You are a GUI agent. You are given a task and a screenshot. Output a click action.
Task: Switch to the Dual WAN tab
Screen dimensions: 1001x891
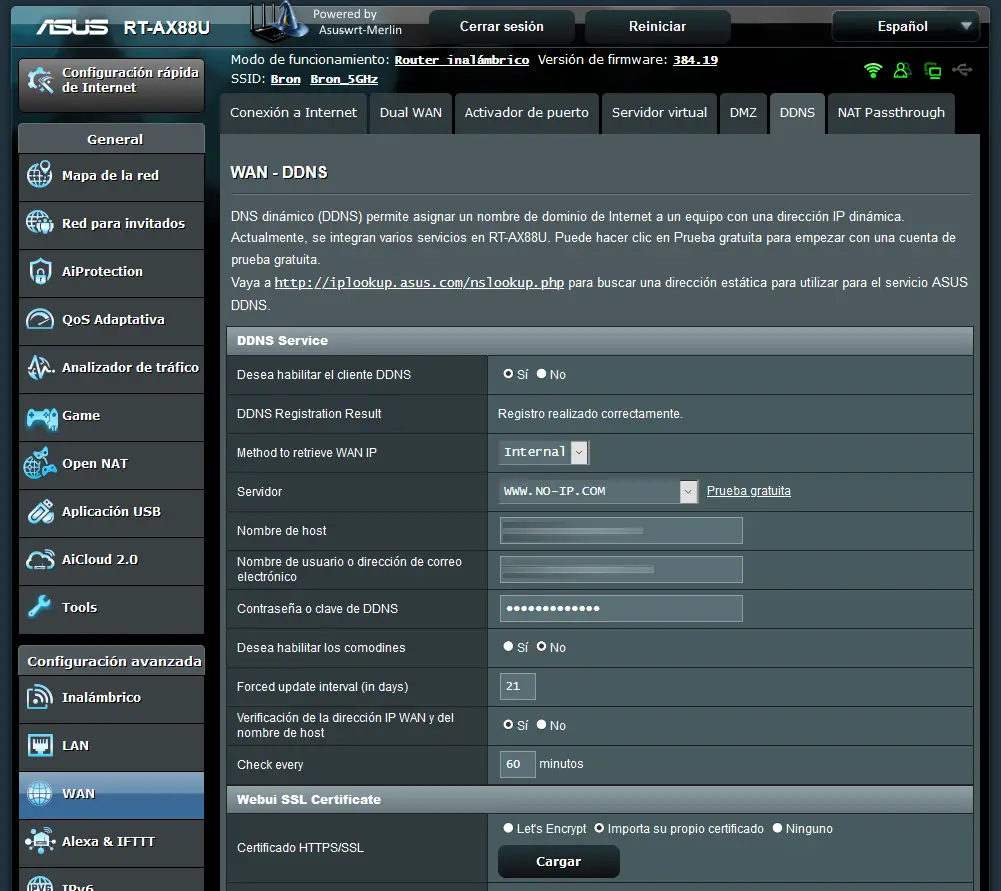click(x=410, y=113)
